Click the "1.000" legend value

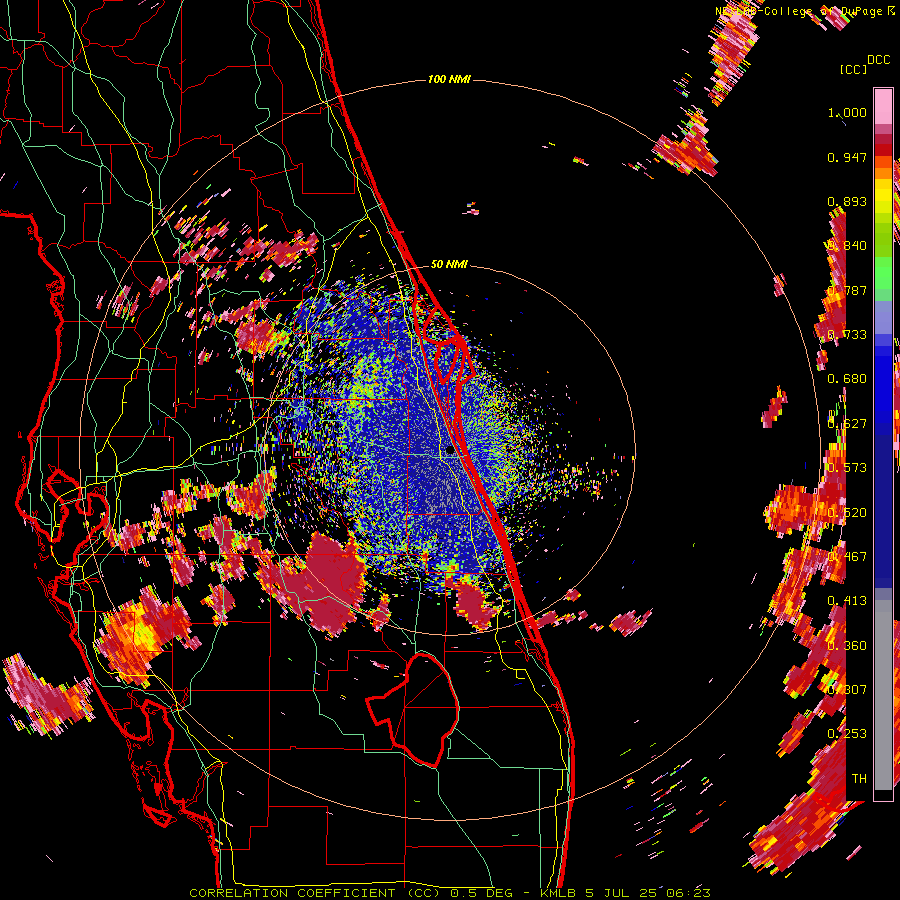click(x=847, y=112)
